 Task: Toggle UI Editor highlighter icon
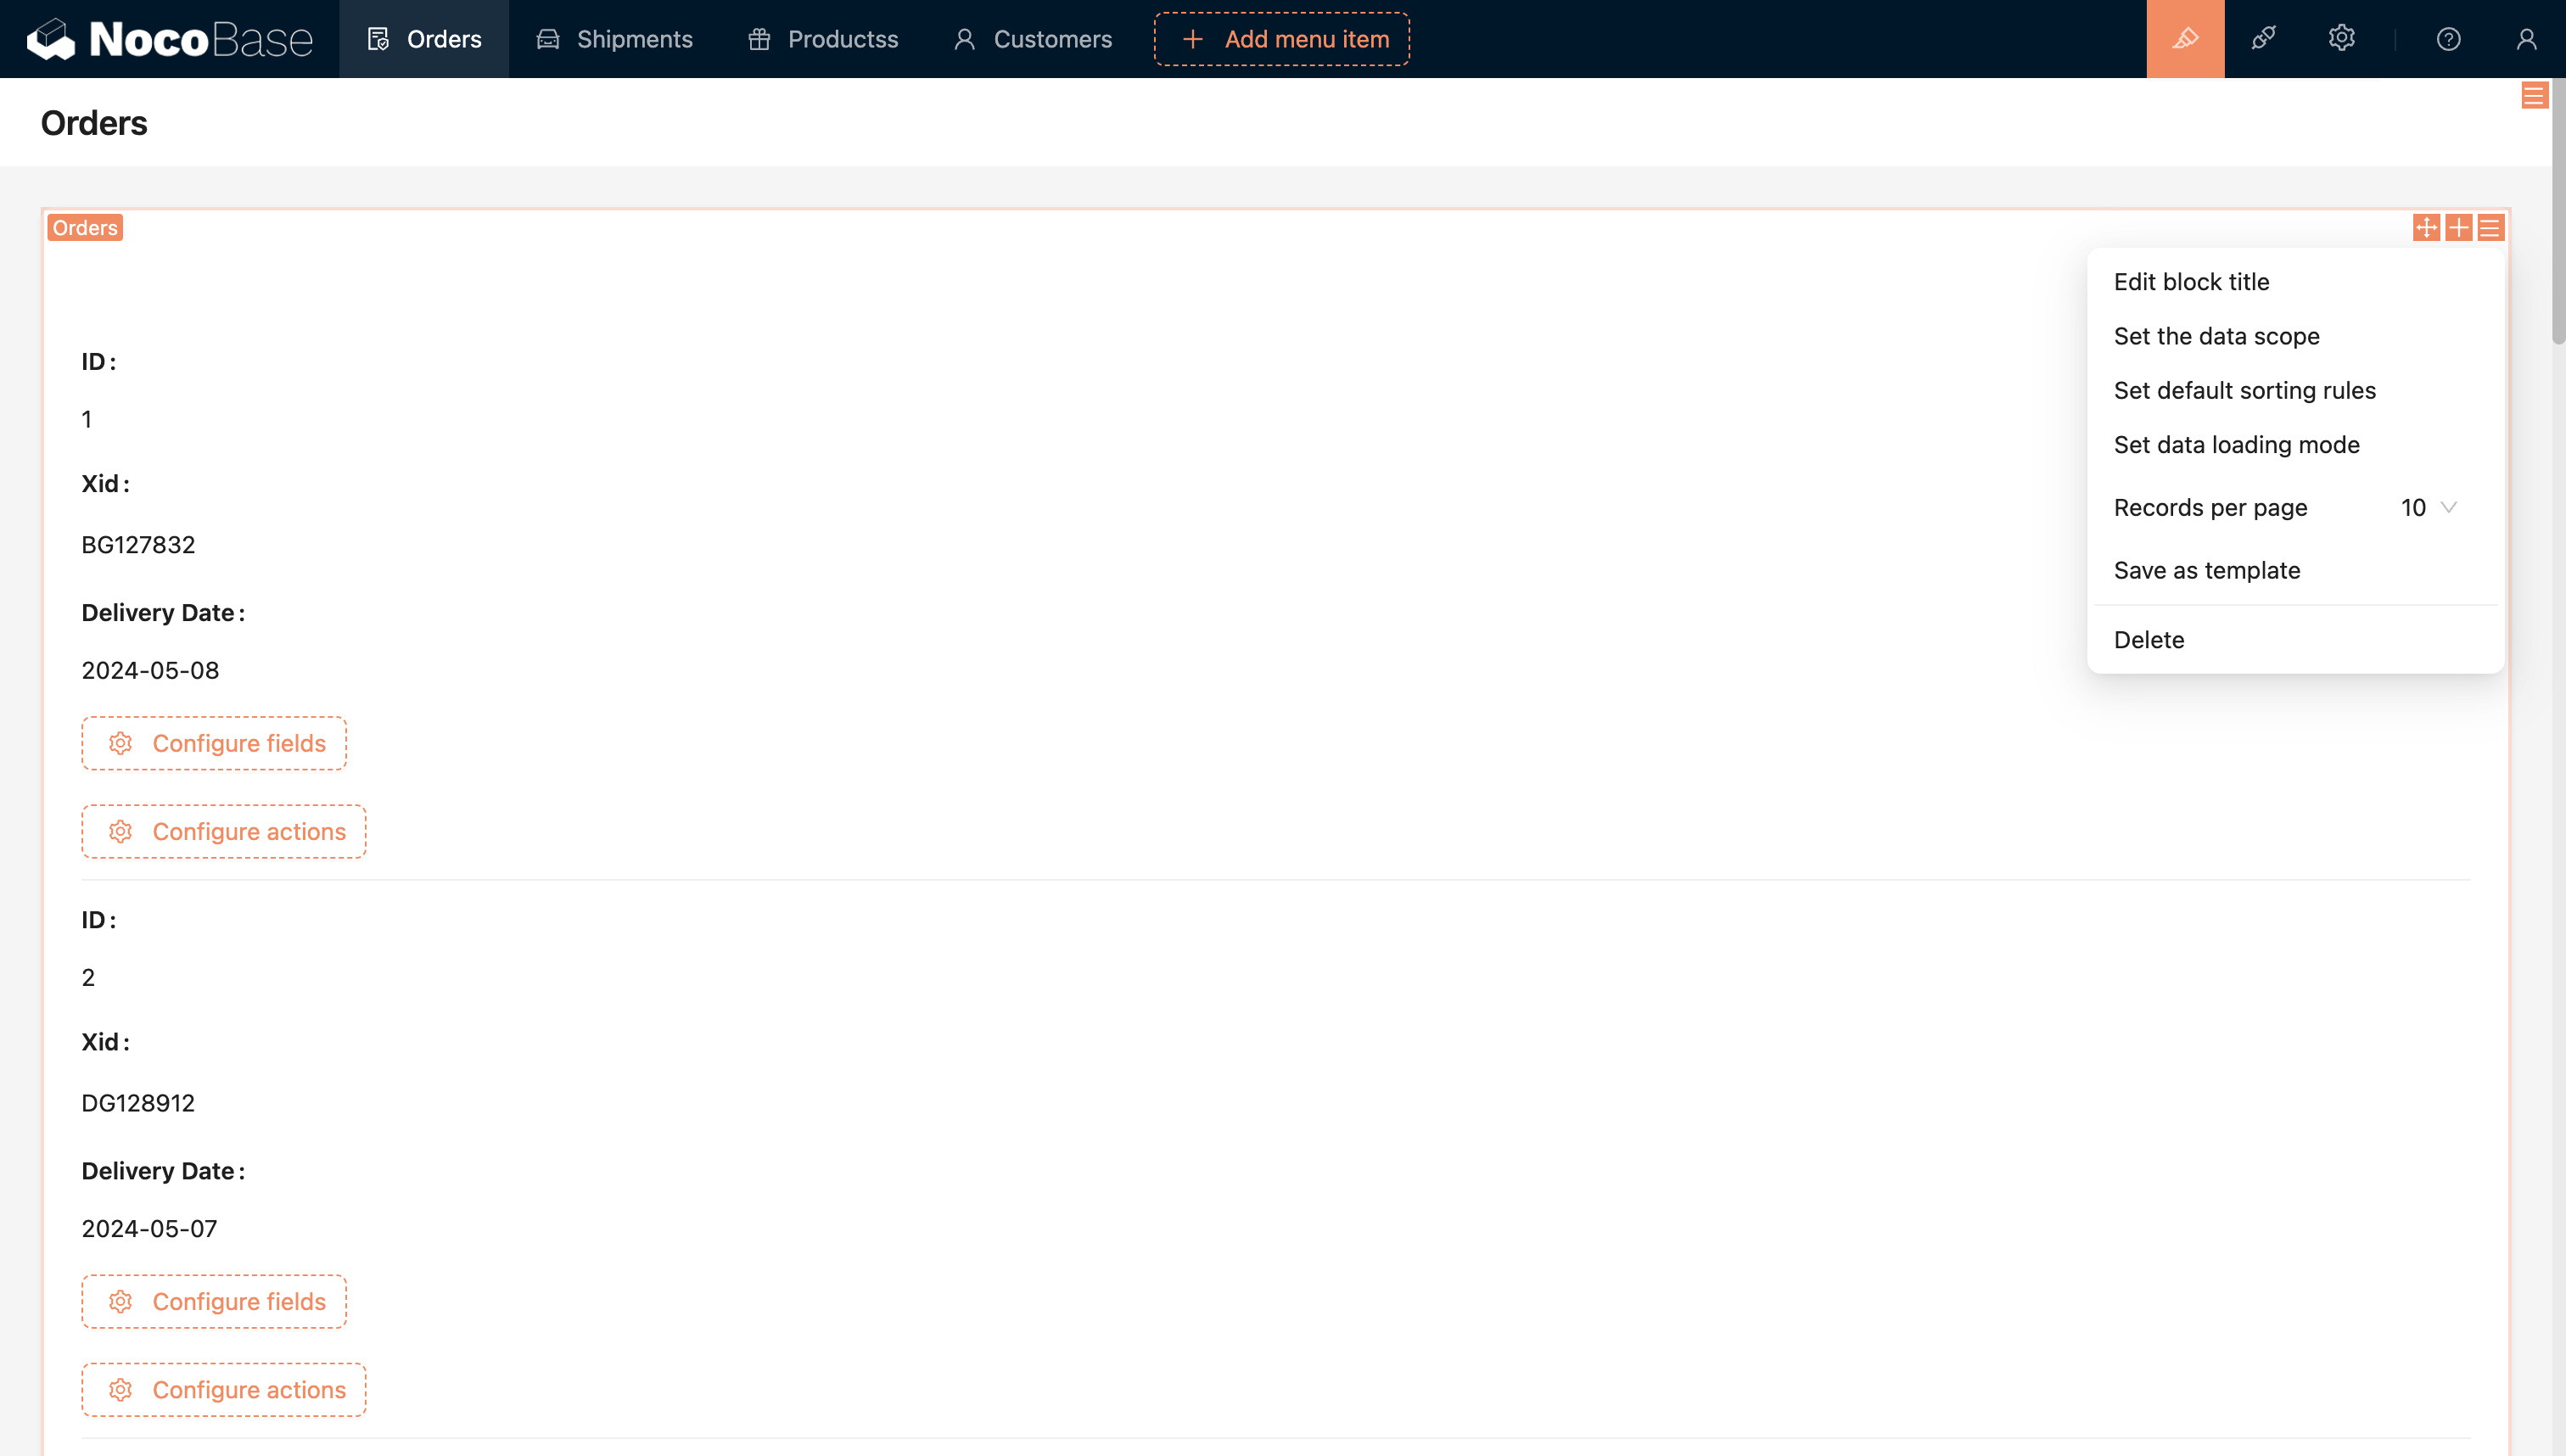[2185, 39]
